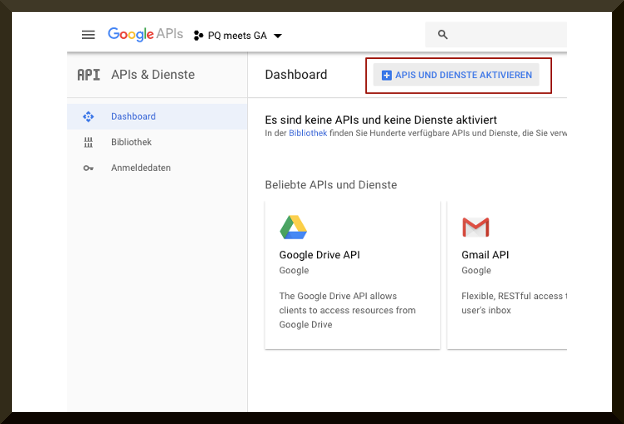Click the Google Drive API description text
Image resolution: width=624 pixels, height=424 pixels.
click(347, 310)
